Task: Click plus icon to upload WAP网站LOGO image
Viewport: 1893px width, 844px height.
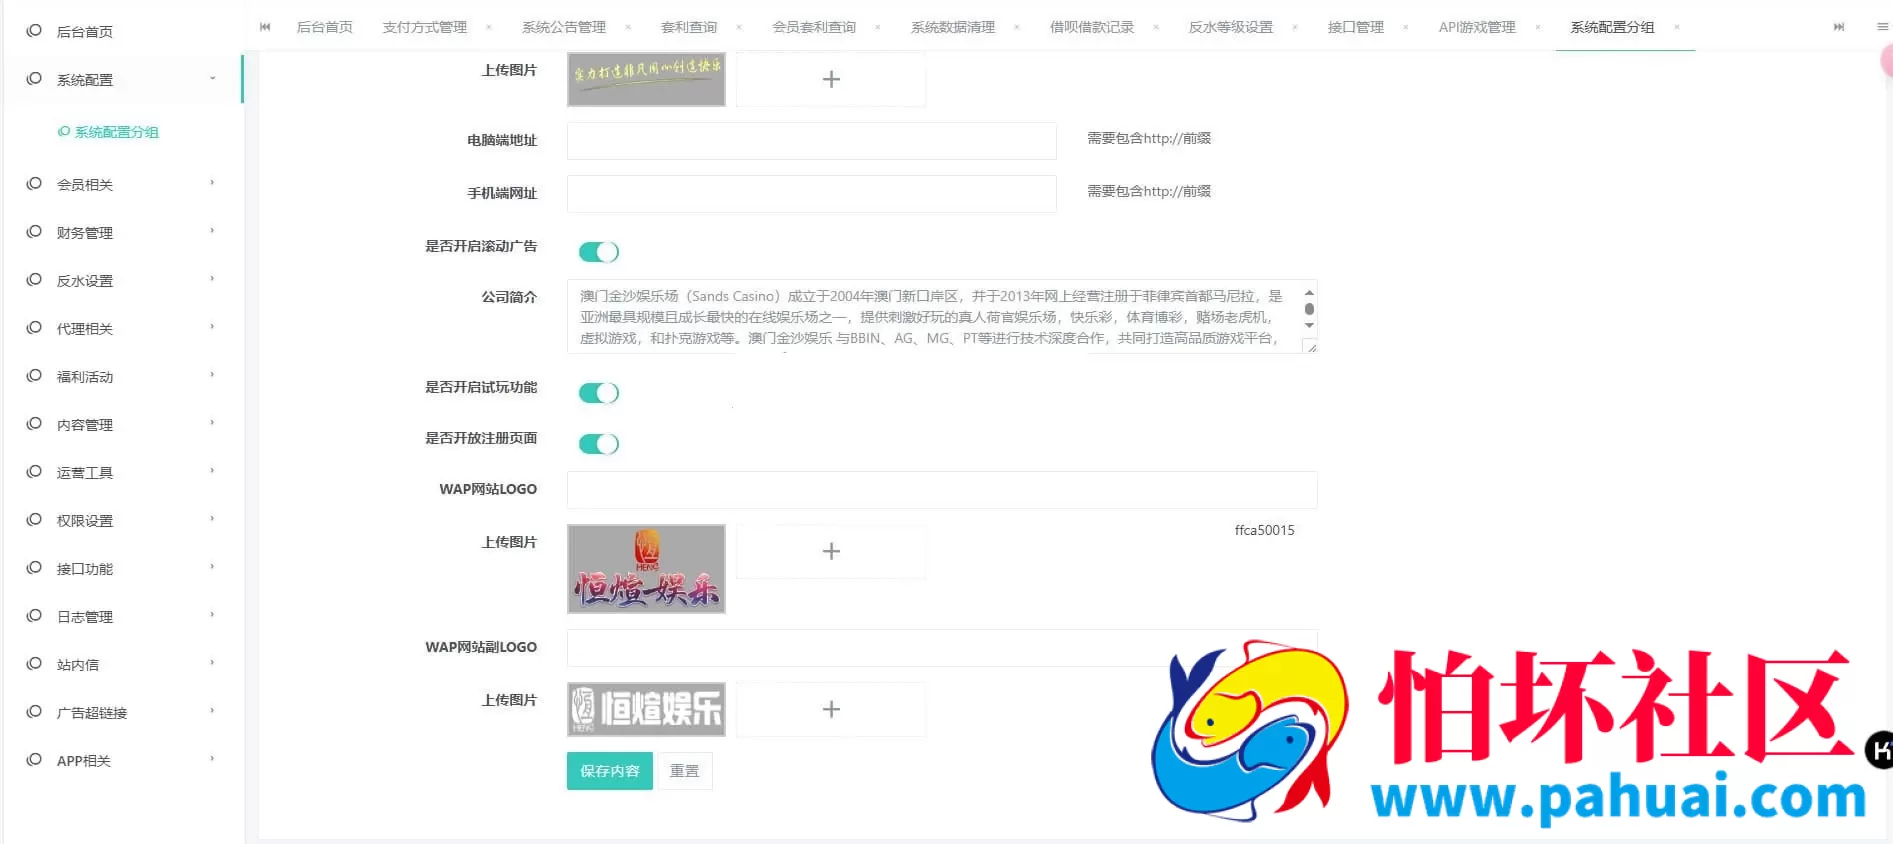Action: click(x=831, y=551)
